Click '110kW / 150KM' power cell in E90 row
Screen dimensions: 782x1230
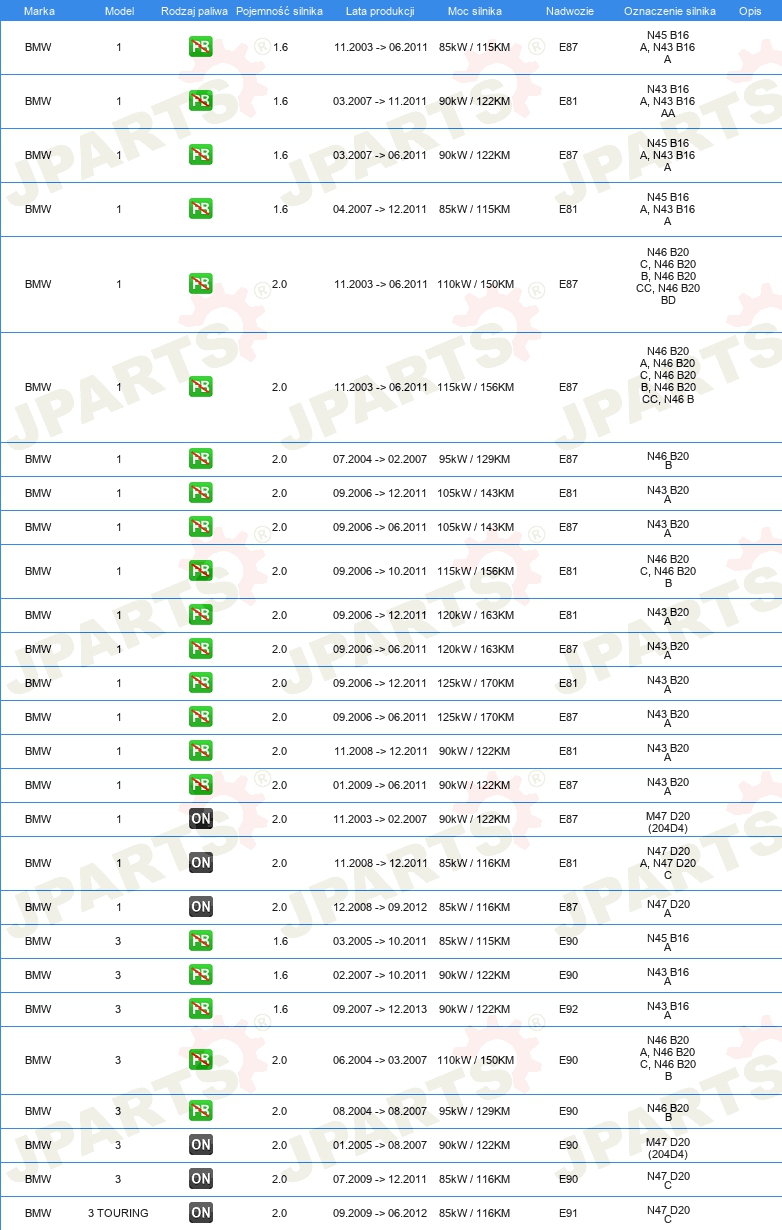click(x=475, y=1060)
